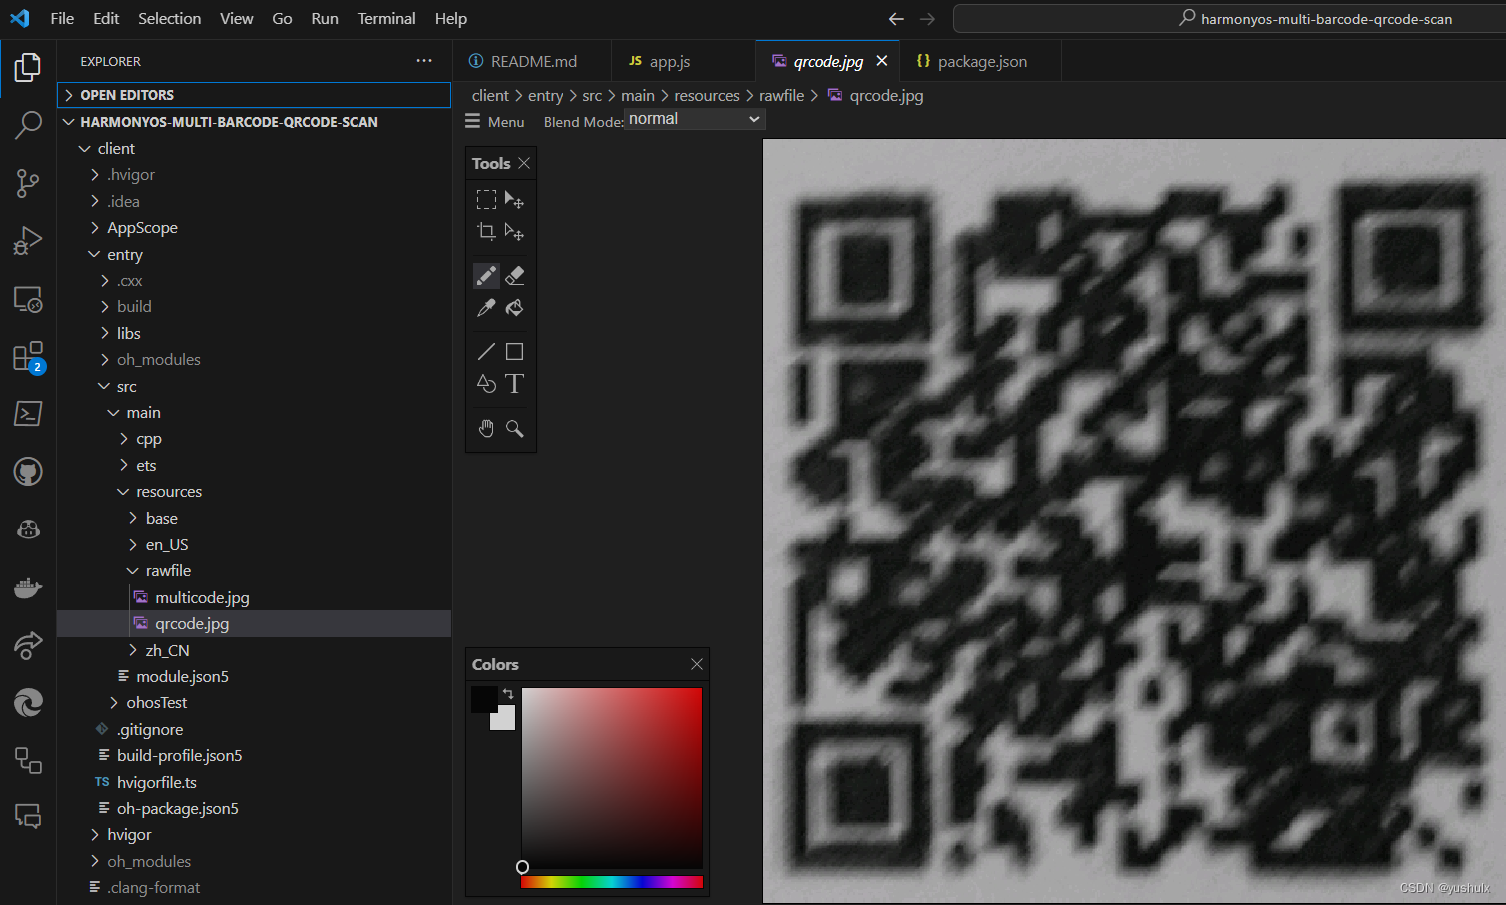Select the crop tool
This screenshot has width=1506, height=905.
tap(486, 232)
